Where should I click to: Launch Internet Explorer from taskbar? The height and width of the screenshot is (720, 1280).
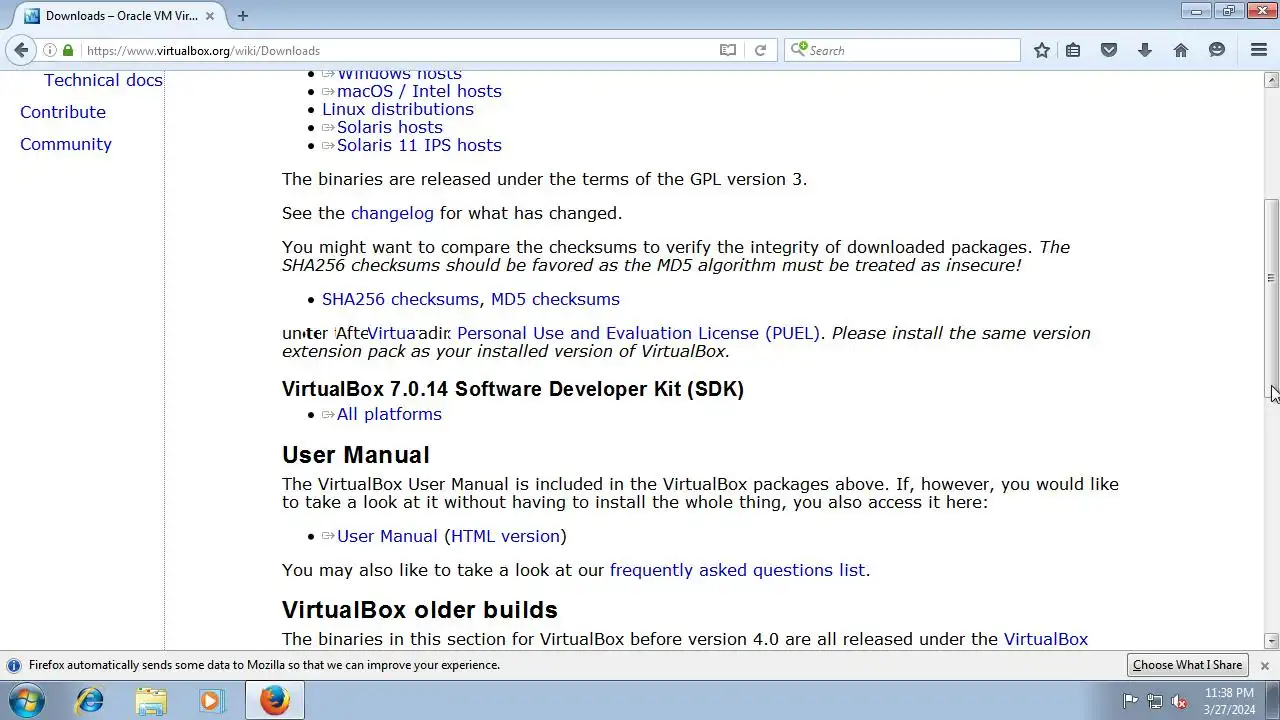point(90,701)
